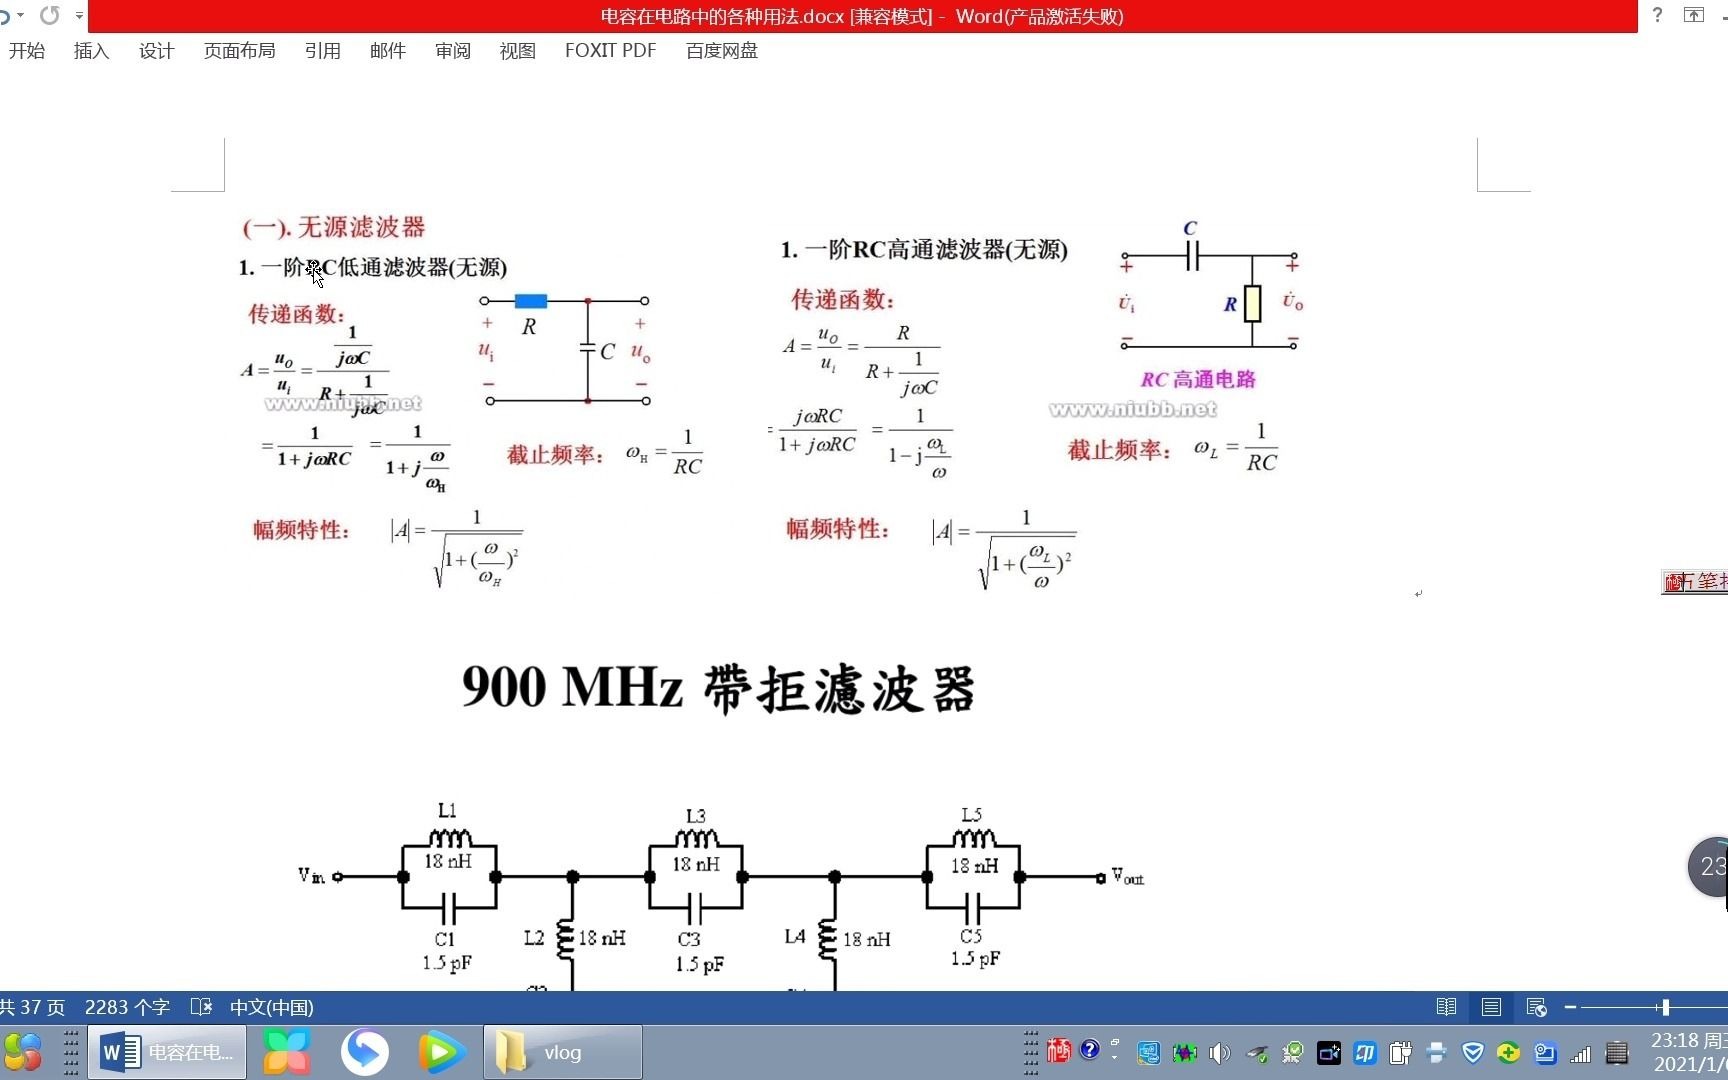Restore the language bar small button
The width and height of the screenshot is (1728, 1080).
(1115, 1042)
